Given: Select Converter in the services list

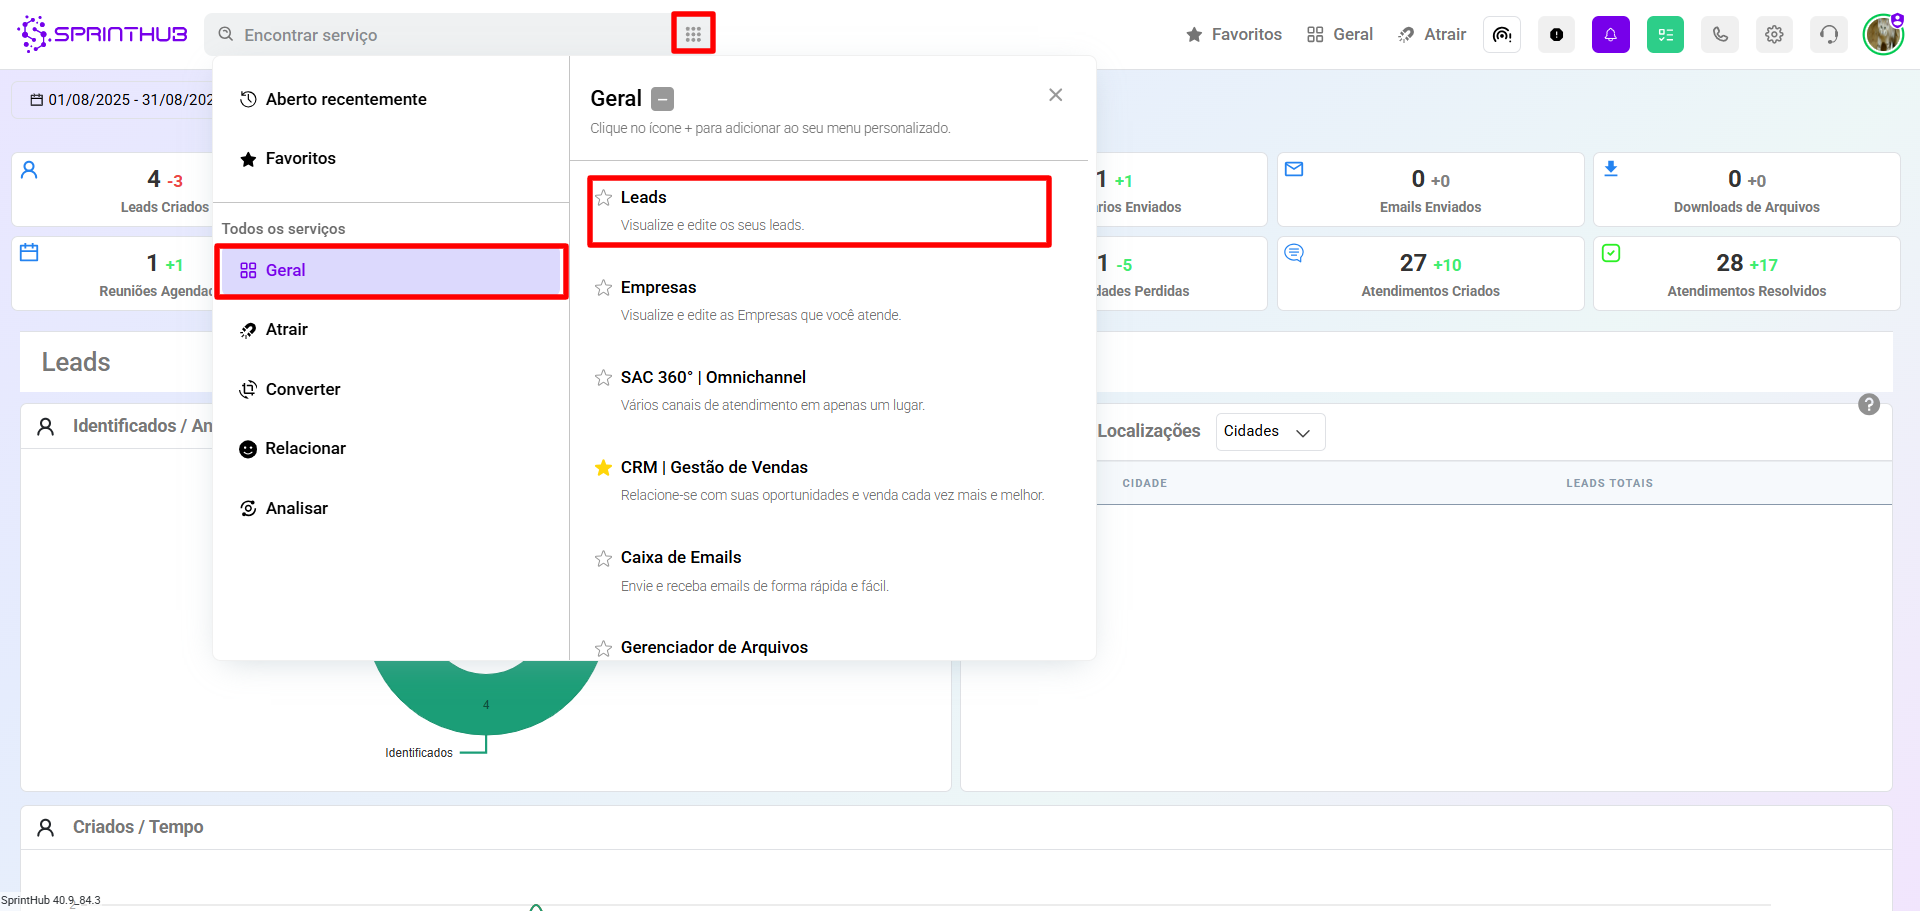Looking at the screenshot, I should click(x=302, y=389).
